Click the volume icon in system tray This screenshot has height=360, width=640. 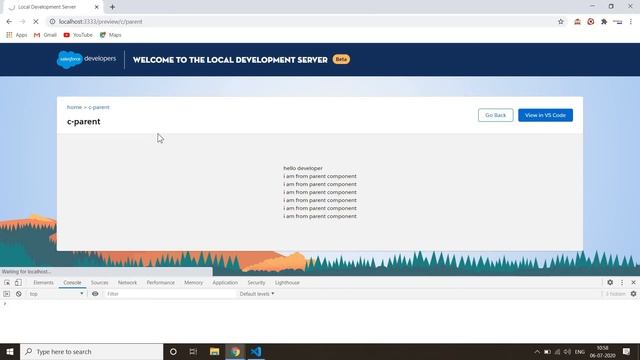click(x=567, y=352)
